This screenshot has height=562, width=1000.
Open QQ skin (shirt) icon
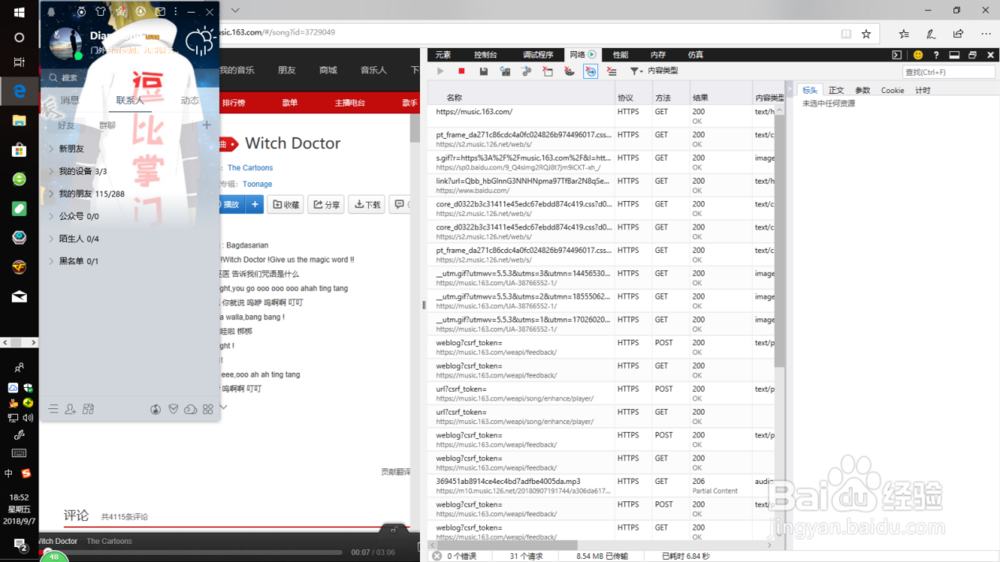(101, 11)
